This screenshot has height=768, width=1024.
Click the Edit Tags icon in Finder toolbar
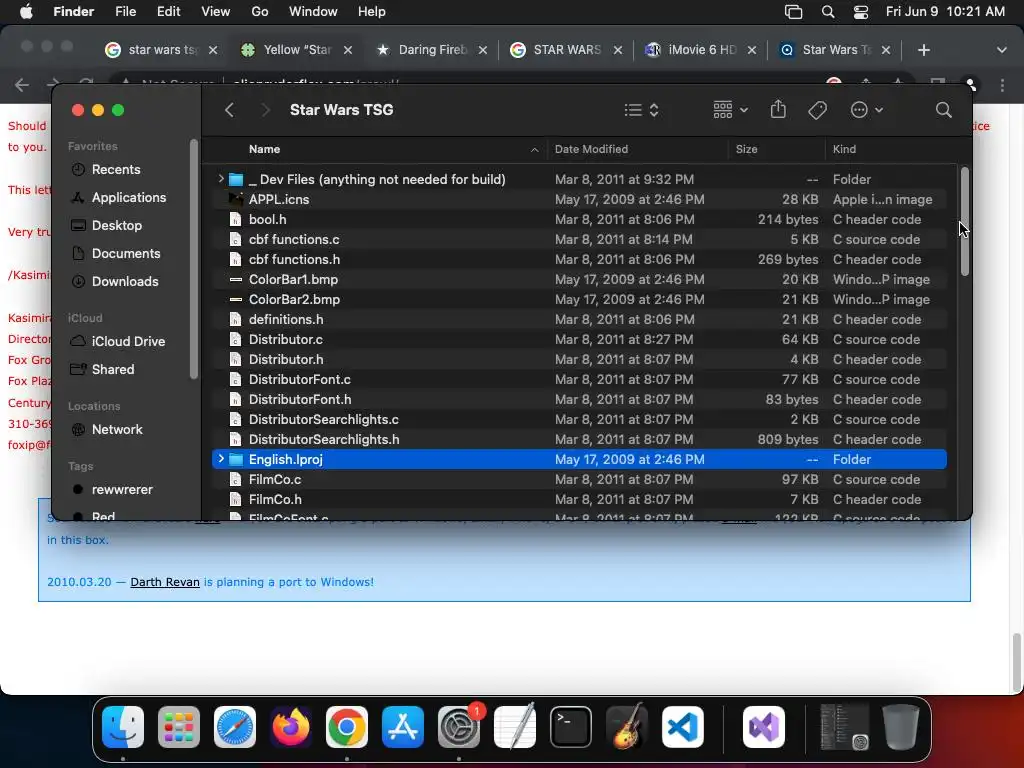click(x=817, y=110)
